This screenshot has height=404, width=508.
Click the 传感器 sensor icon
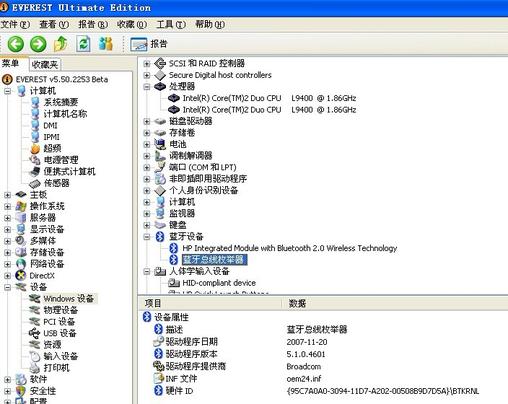(x=35, y=183)
